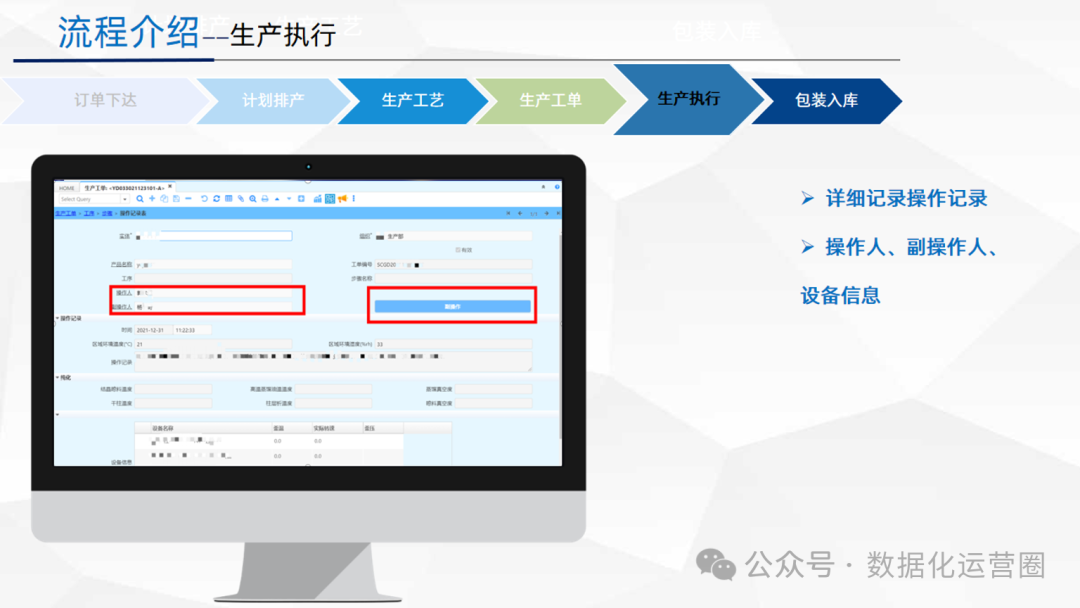Collapse the unnamed section above equipment table
This screenshot has height=608, width=1080.
[58, 415]
